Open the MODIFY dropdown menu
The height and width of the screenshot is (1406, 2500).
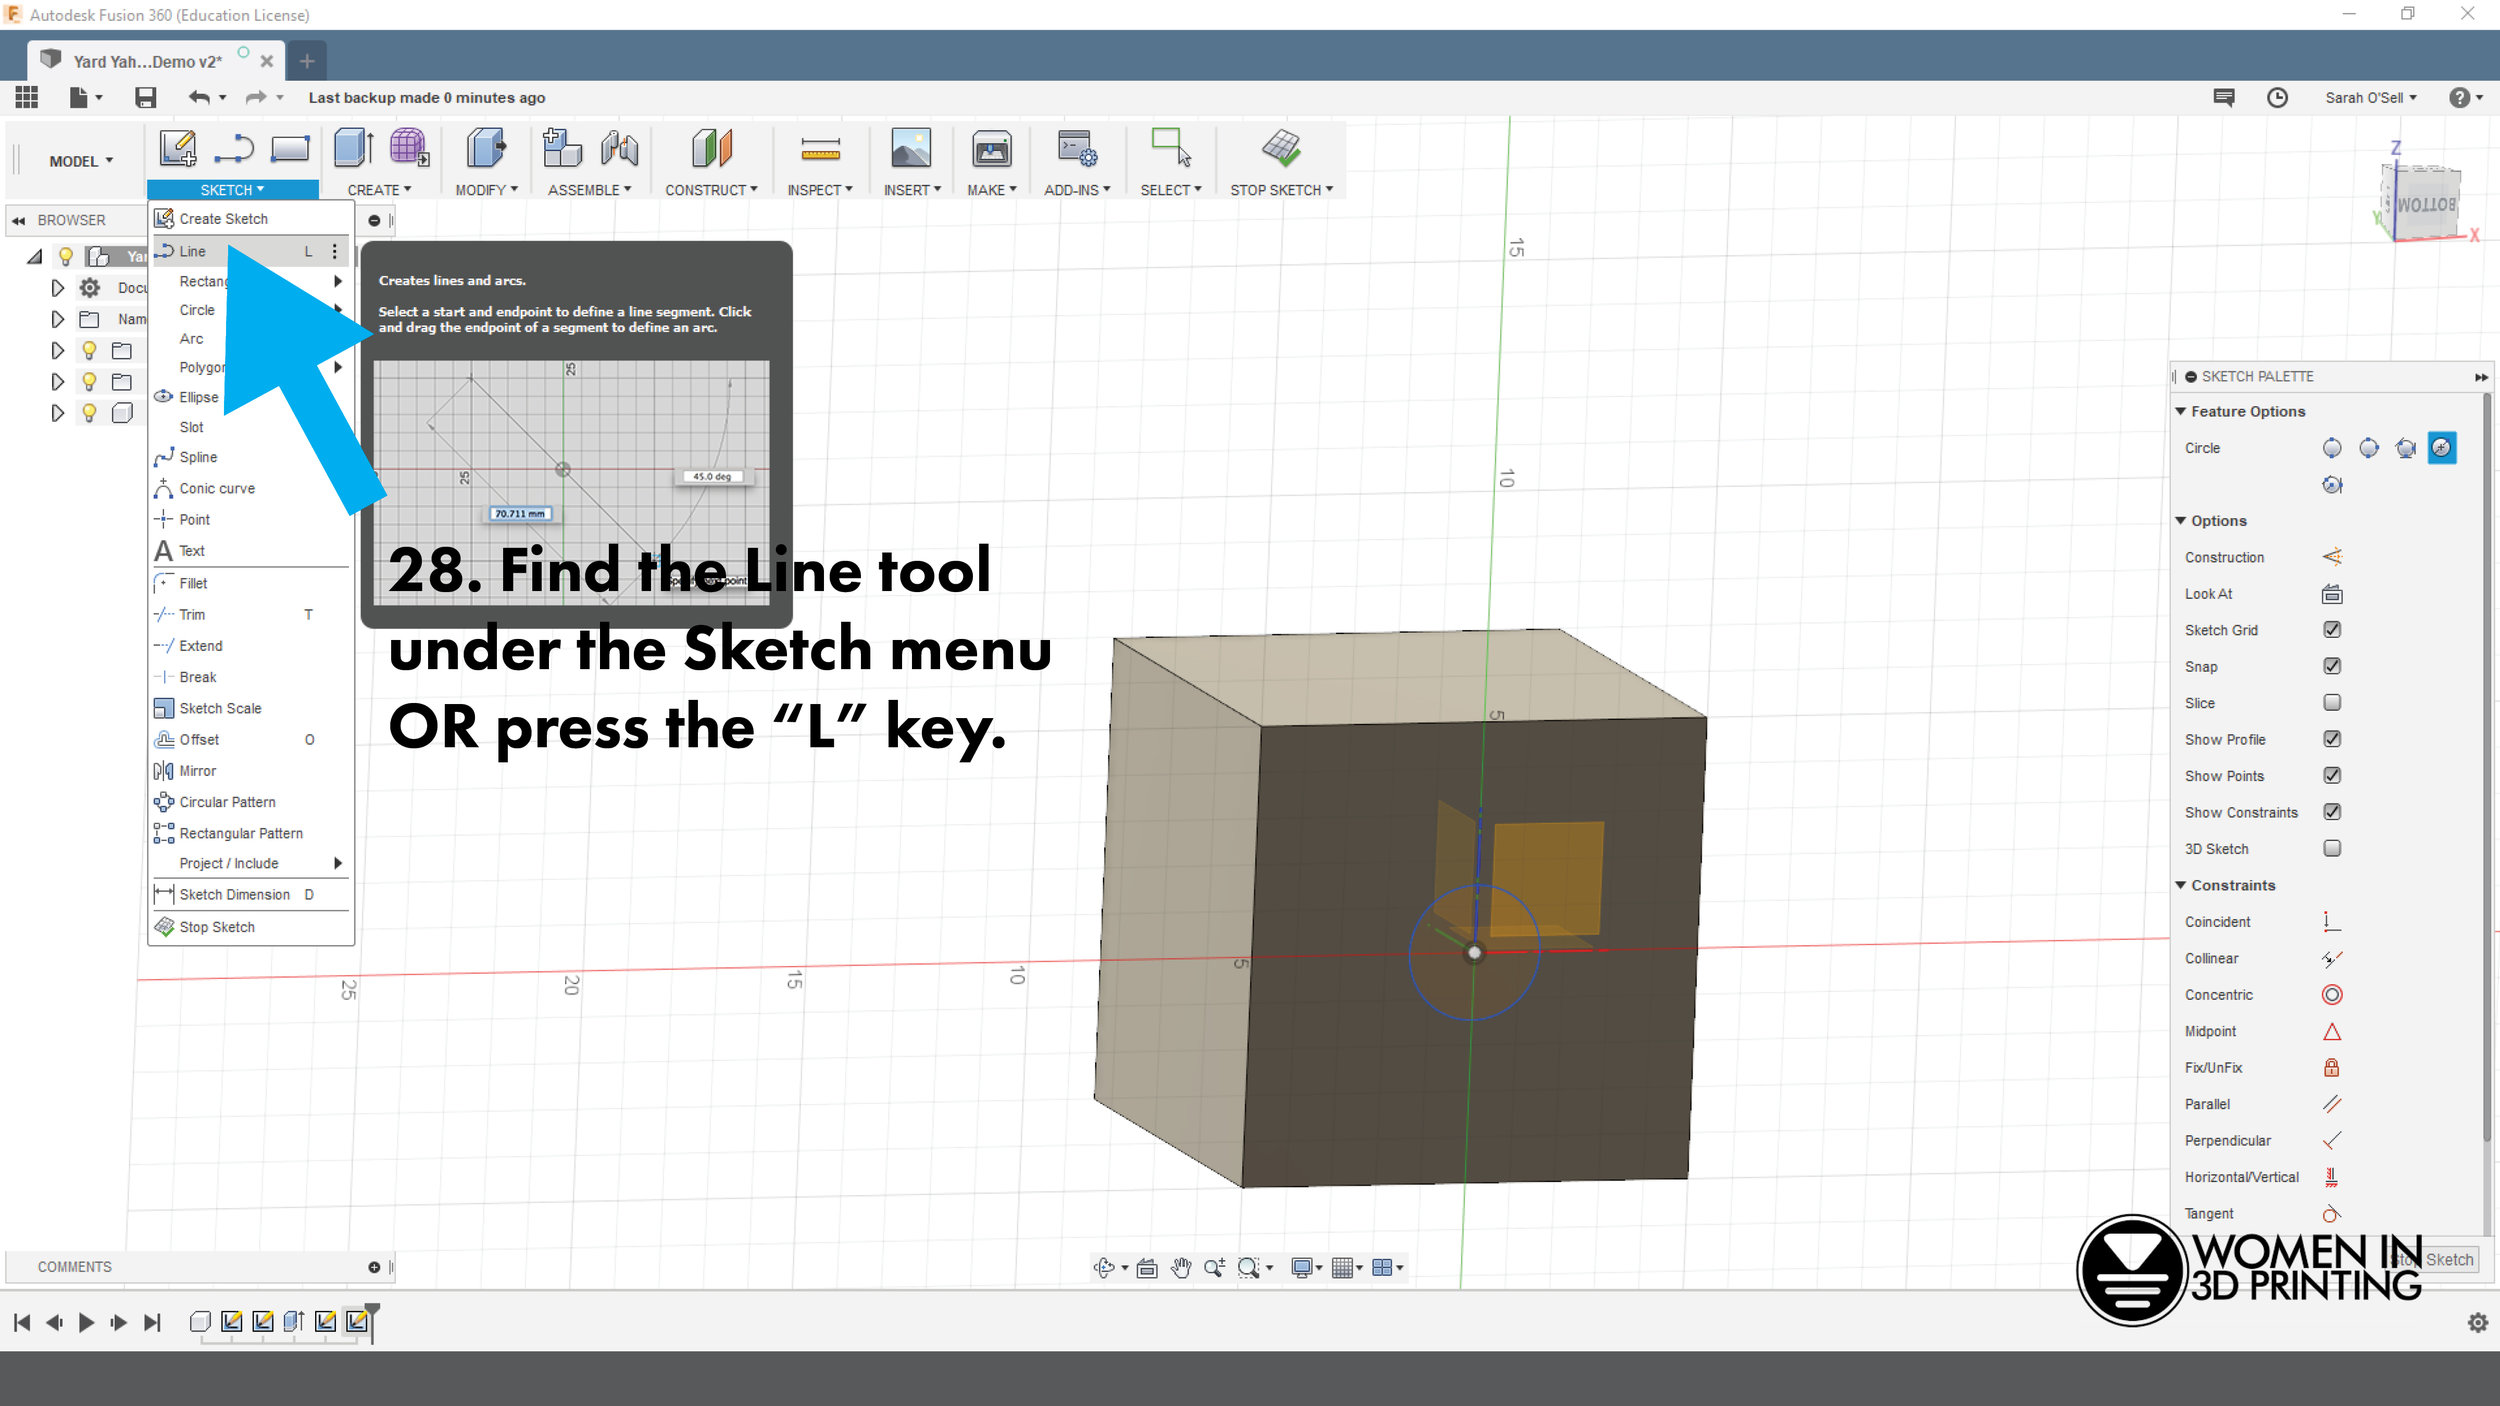point(486,190)
